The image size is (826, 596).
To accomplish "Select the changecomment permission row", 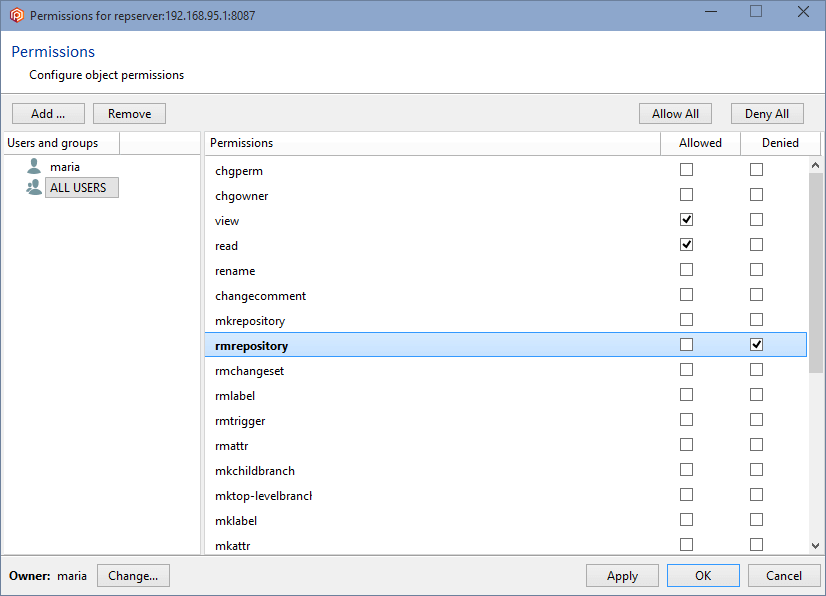I will [x=506, y=295].
